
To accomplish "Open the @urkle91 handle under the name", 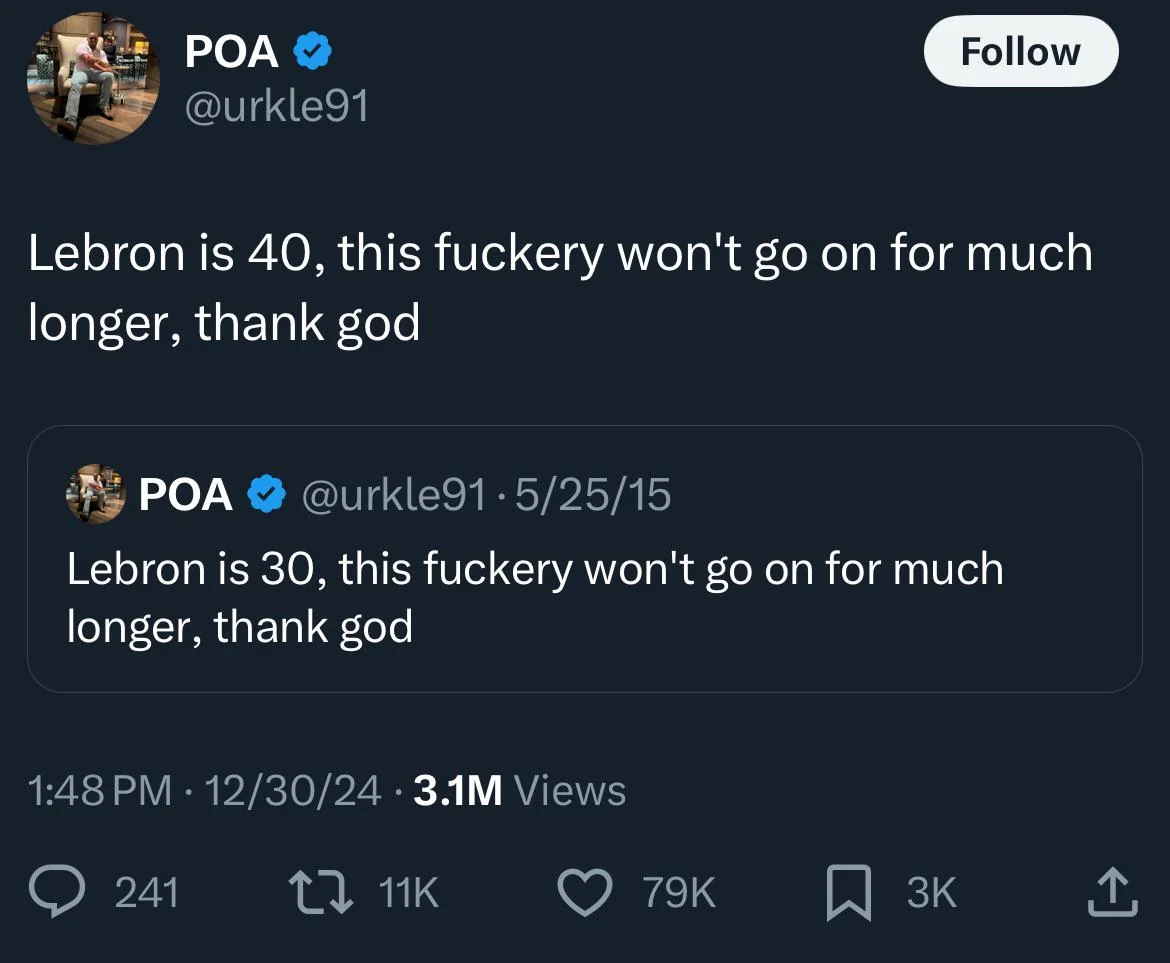I will click(x=277, y=106).
